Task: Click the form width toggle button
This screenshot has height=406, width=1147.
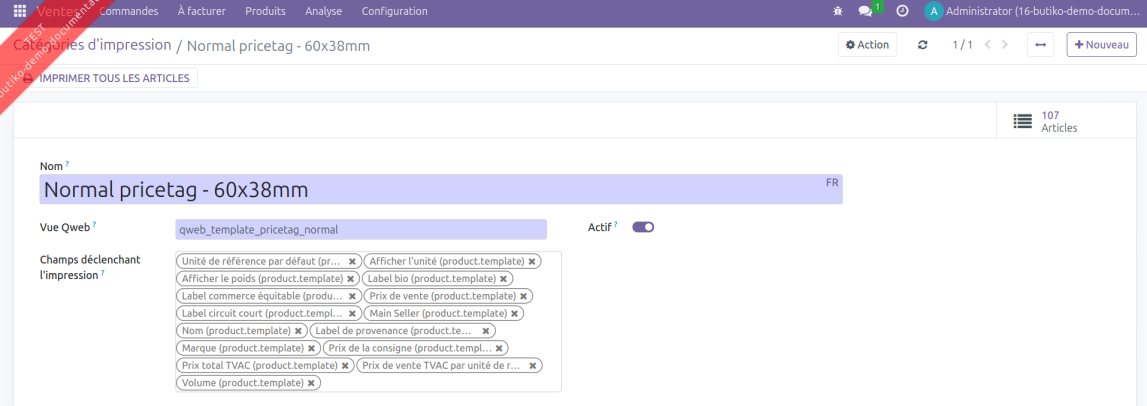Action: pyautogui.click(x=1040, y=45)
